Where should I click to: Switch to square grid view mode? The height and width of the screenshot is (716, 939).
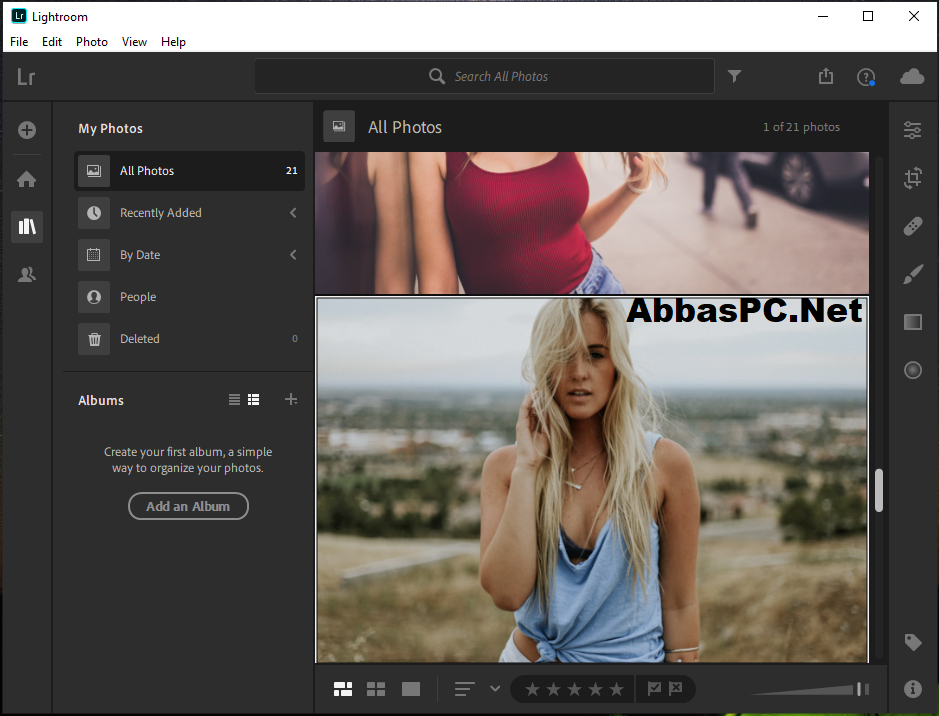click(x=376, y=689)
